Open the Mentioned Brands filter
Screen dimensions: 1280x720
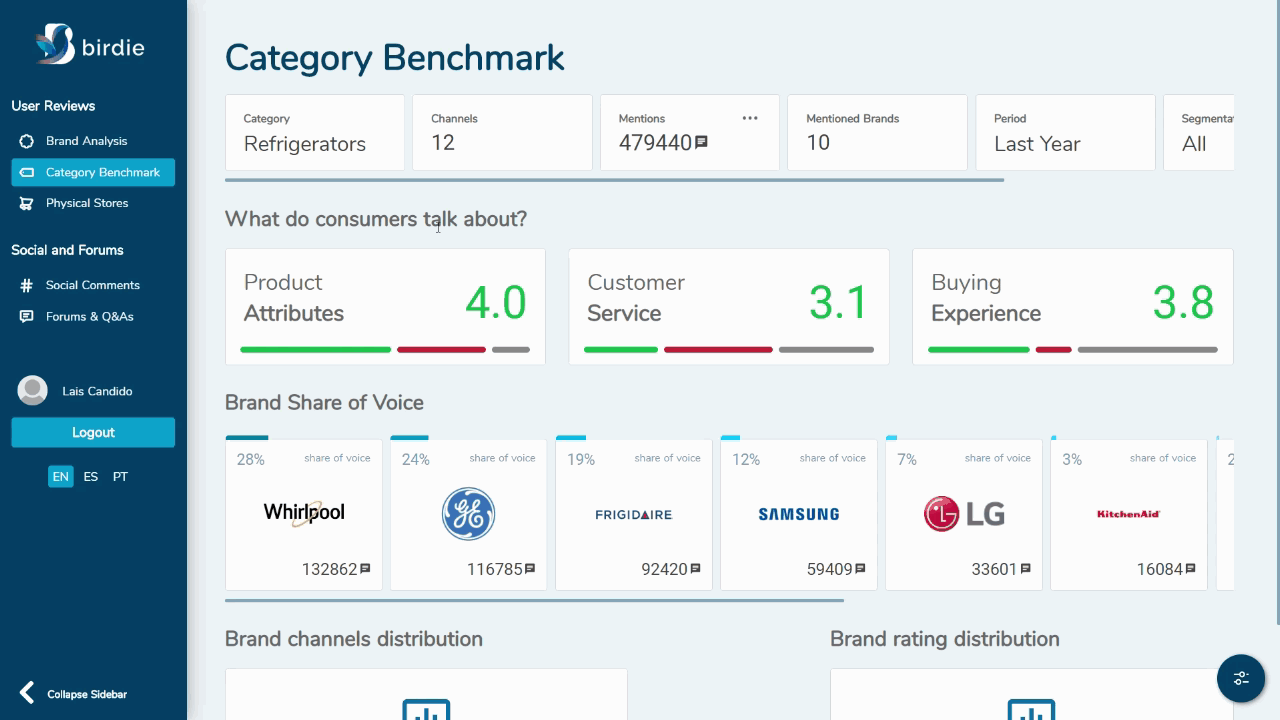point(877,133)
